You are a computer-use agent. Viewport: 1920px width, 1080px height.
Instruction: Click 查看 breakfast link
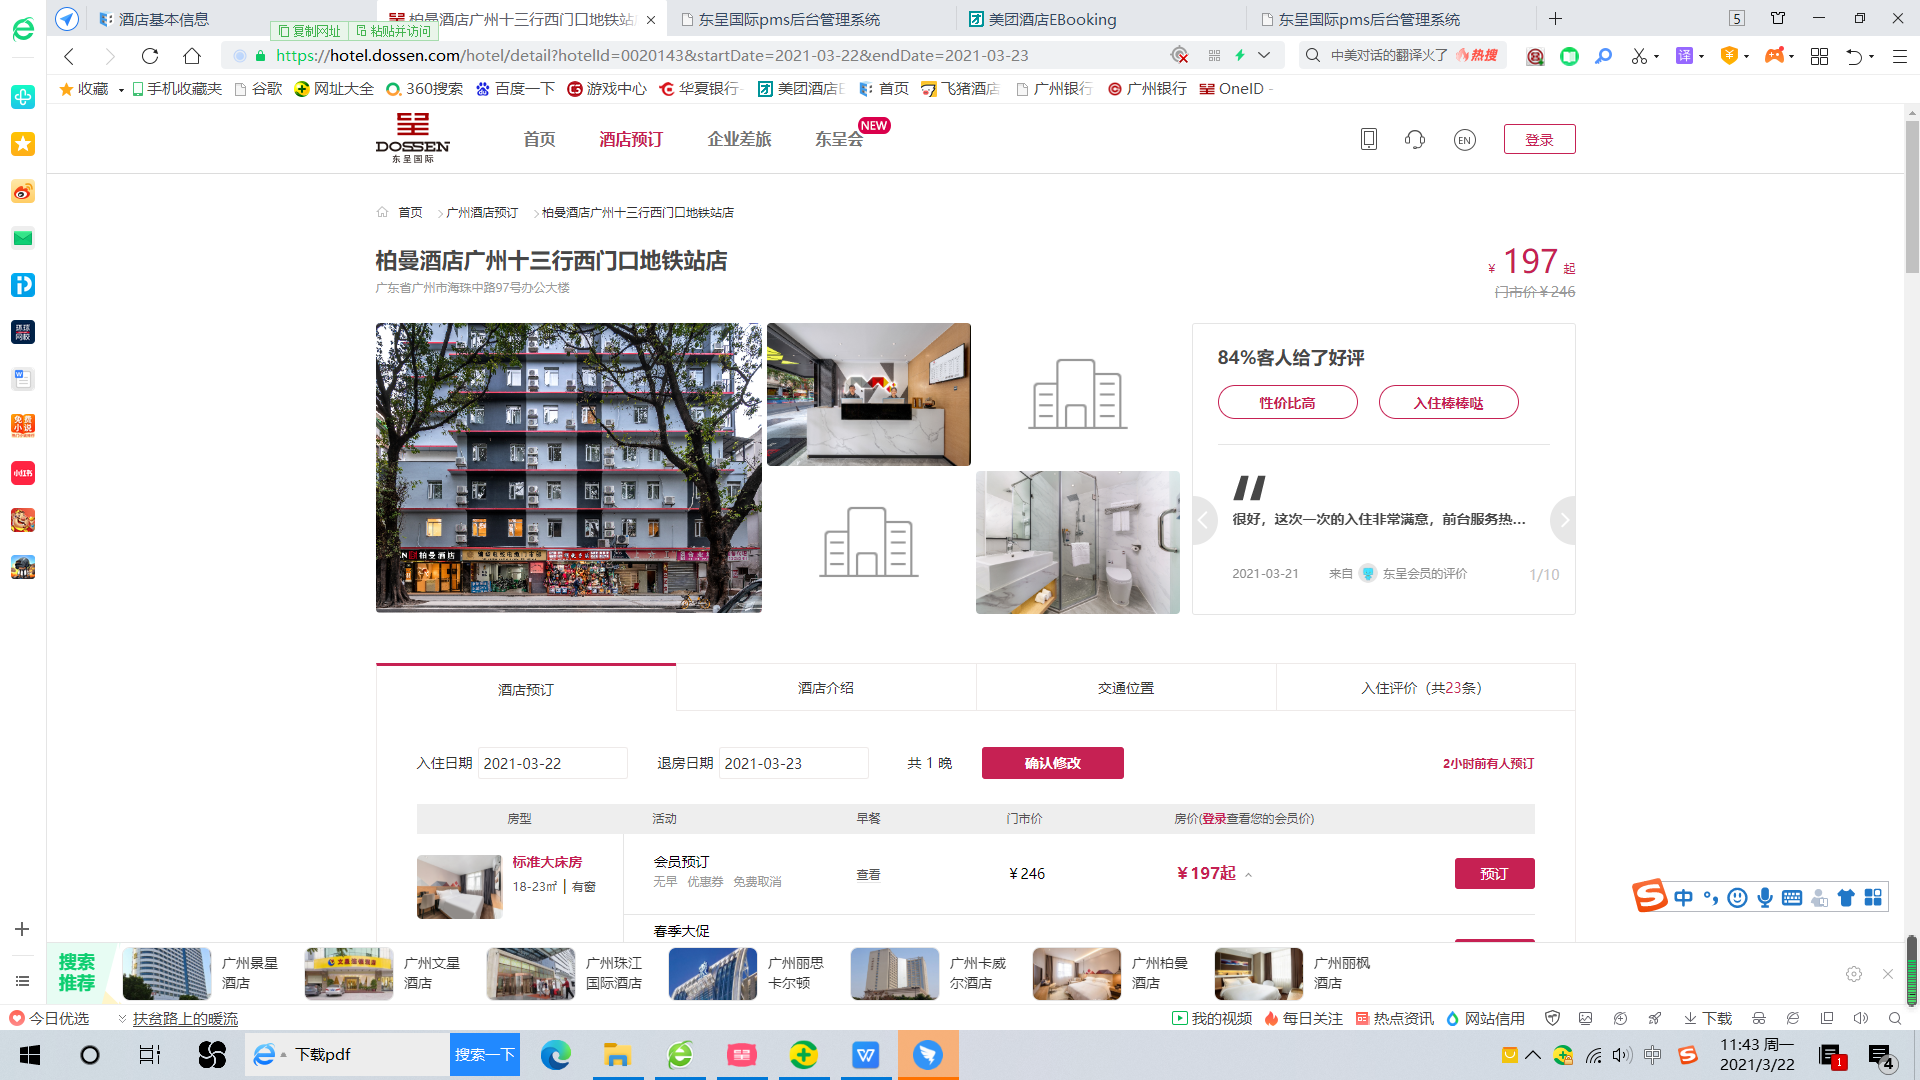click(868, 875)
